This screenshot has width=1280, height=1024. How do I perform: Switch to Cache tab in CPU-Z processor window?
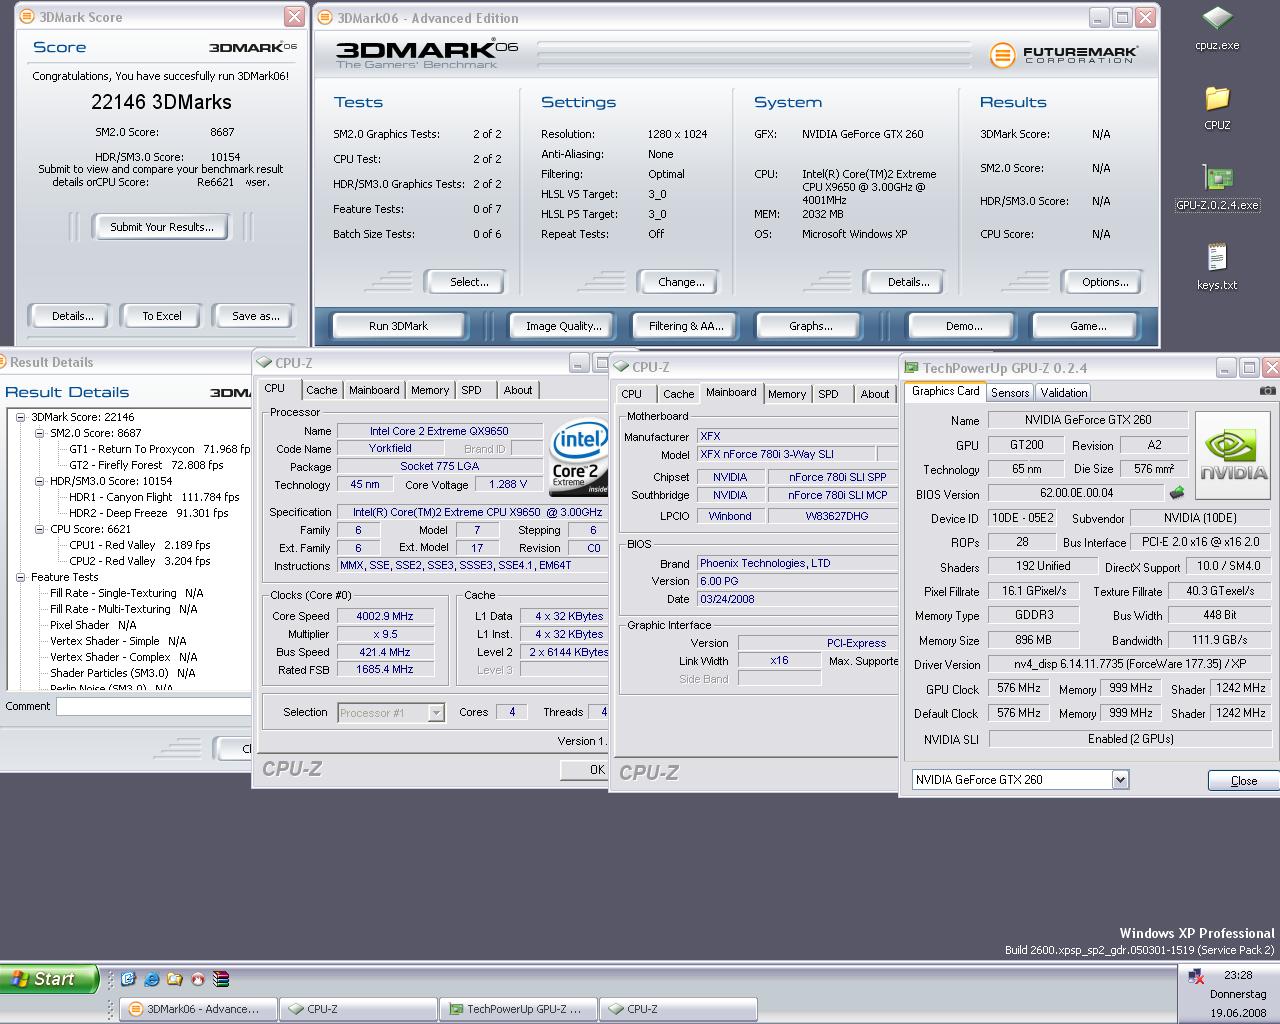[x=321, y=390]
